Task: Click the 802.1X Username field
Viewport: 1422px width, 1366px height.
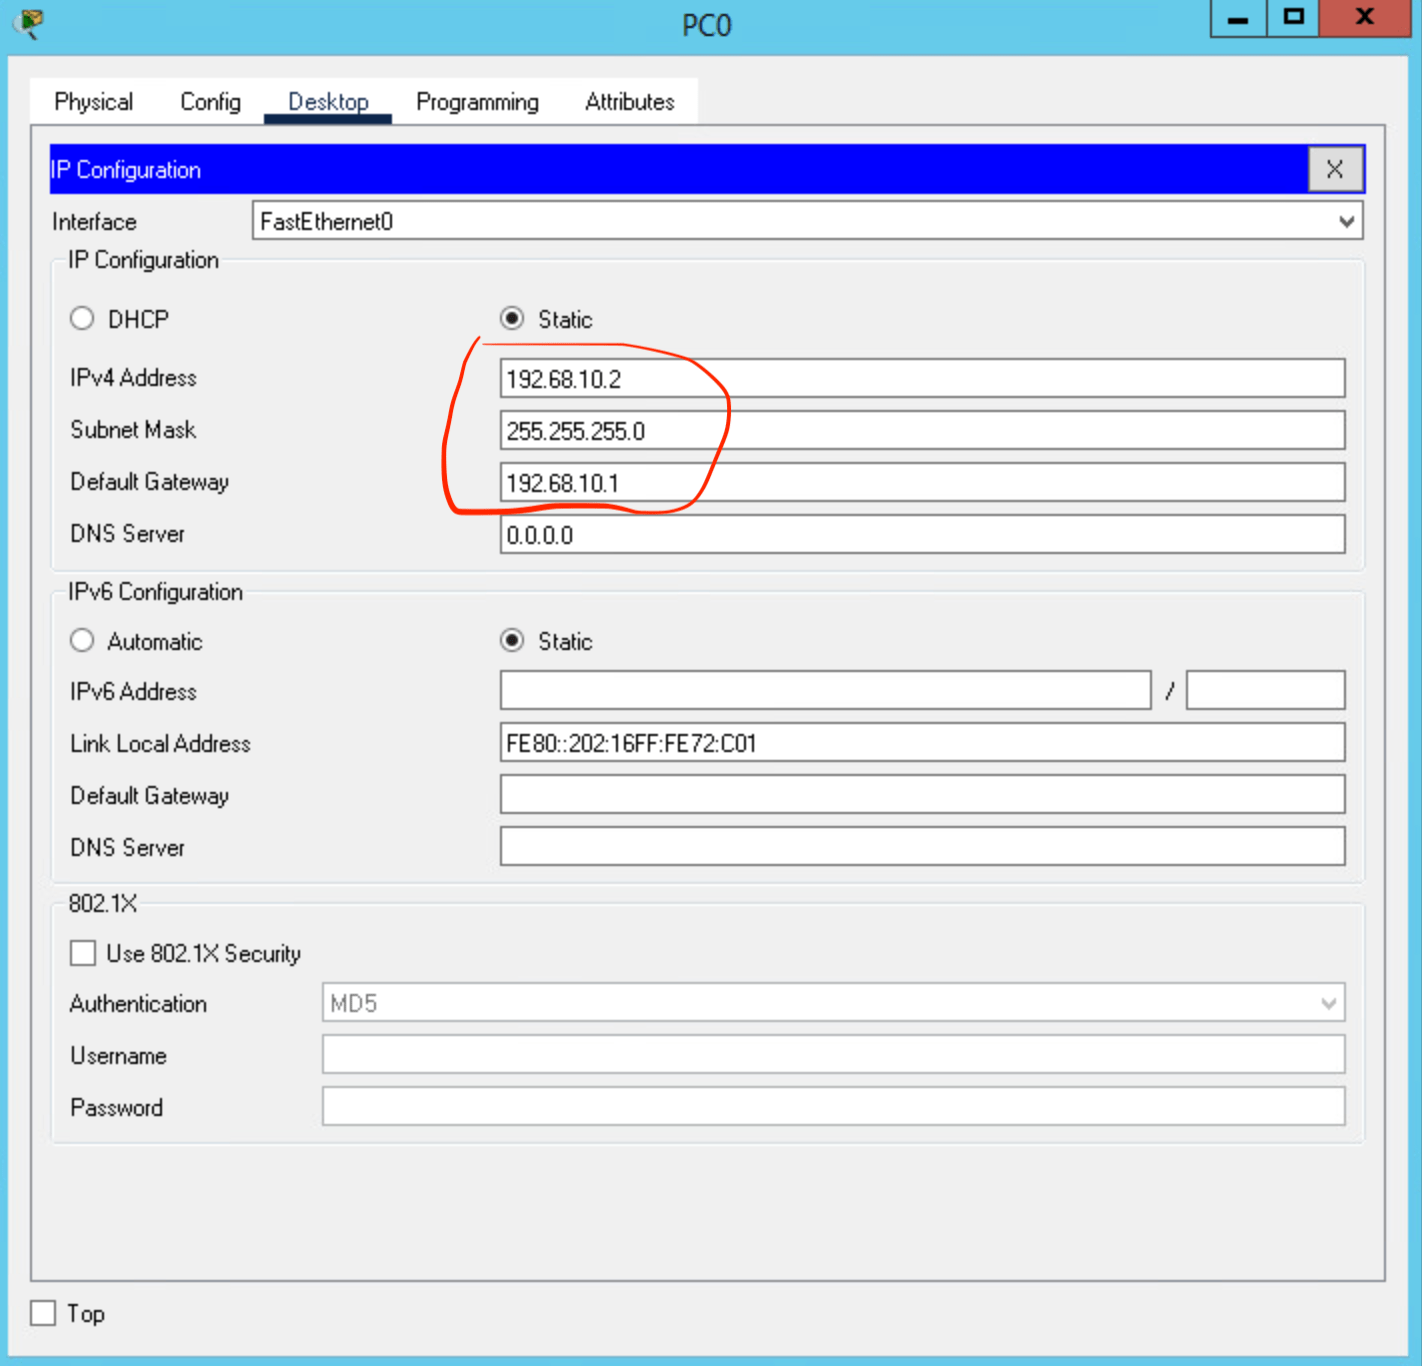Action: 833,1055
